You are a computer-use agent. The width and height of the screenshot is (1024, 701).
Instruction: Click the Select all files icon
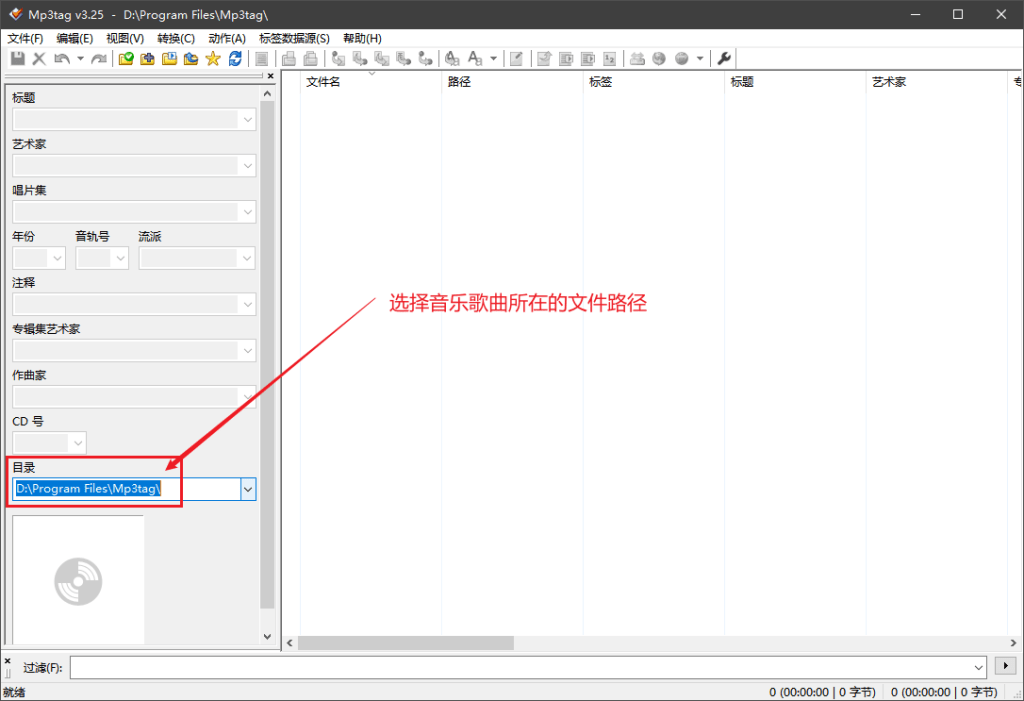[x=261, y=59]
